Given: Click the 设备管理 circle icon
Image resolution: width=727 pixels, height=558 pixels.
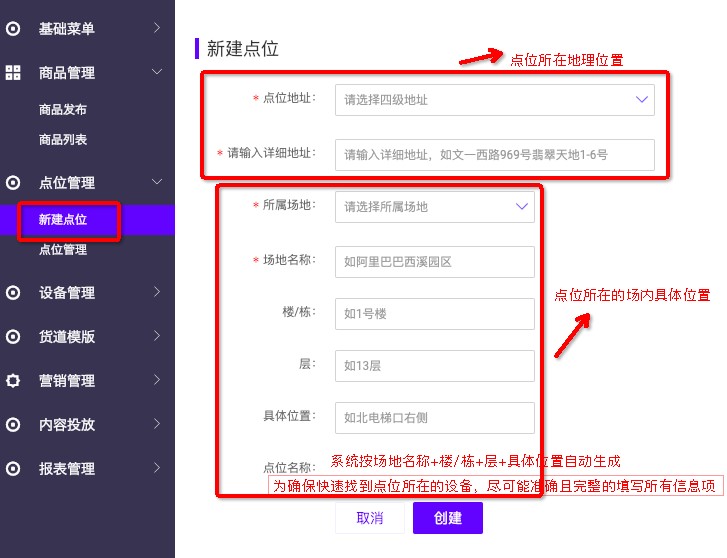Looking at the screenshot, I should click(13, 293).
